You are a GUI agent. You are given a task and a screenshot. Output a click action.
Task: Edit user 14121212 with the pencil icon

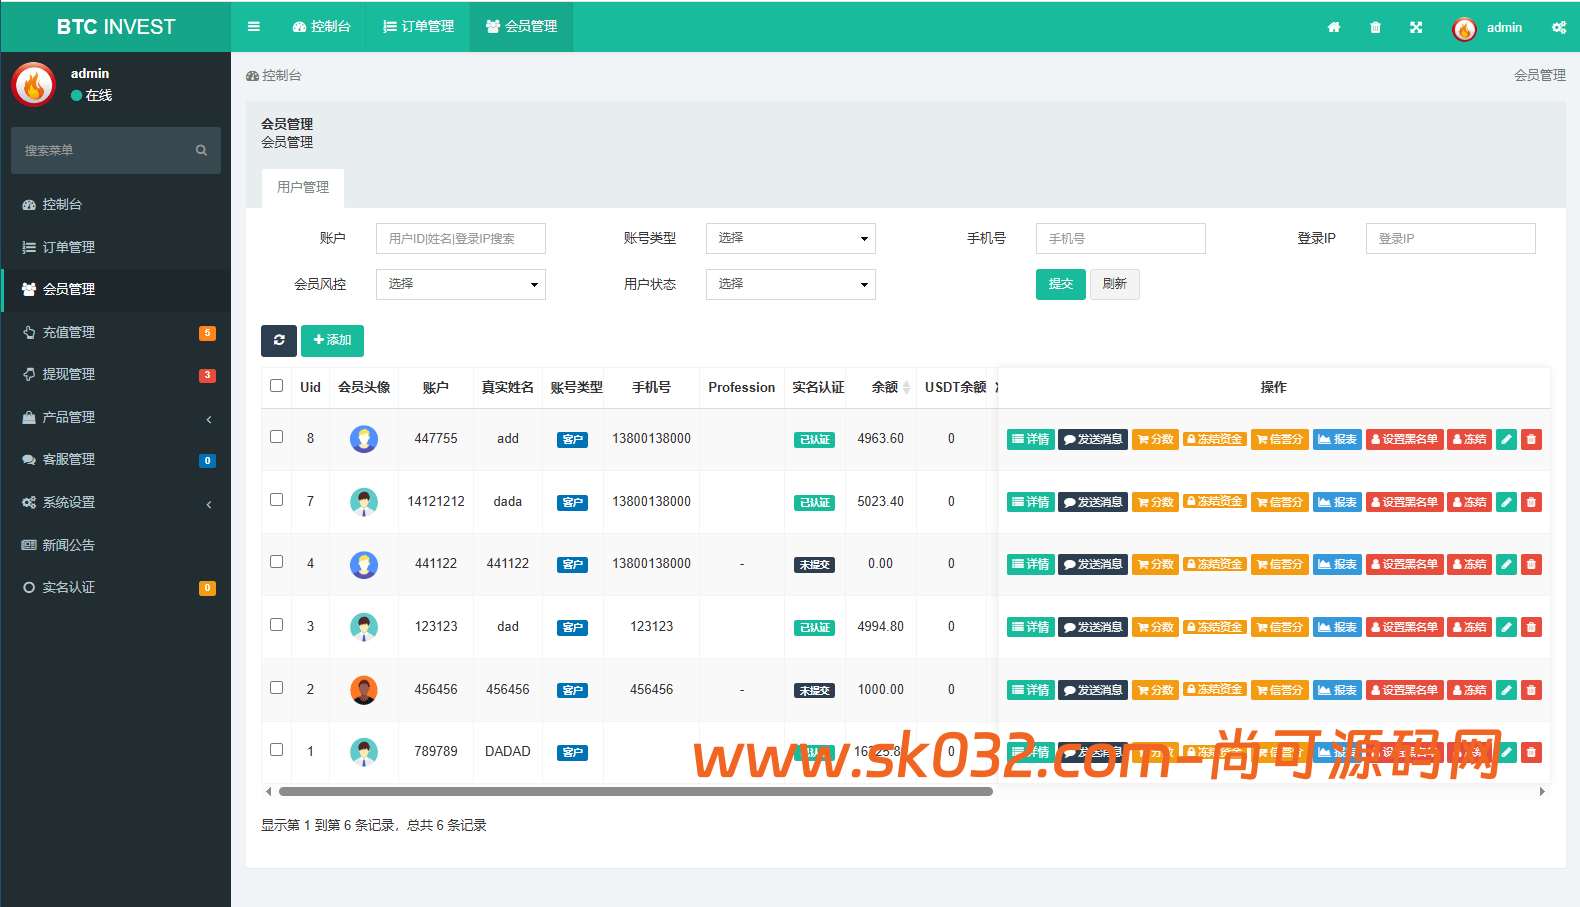[1506, 502]
